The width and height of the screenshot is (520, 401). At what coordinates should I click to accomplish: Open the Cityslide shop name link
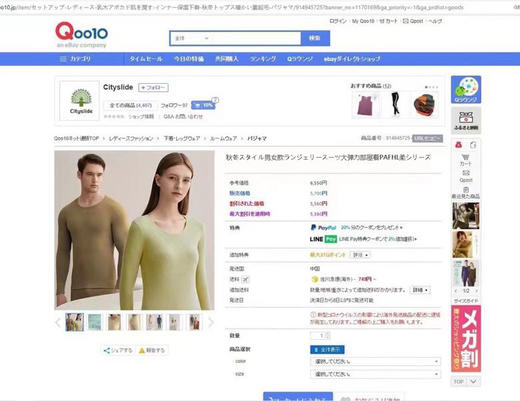point(118,87)
